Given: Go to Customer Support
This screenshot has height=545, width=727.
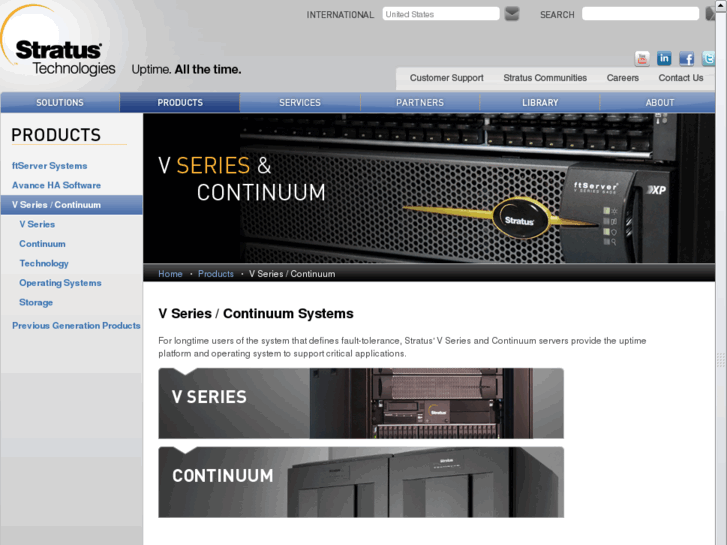Looking at the screenshot, I should (446, 78).
